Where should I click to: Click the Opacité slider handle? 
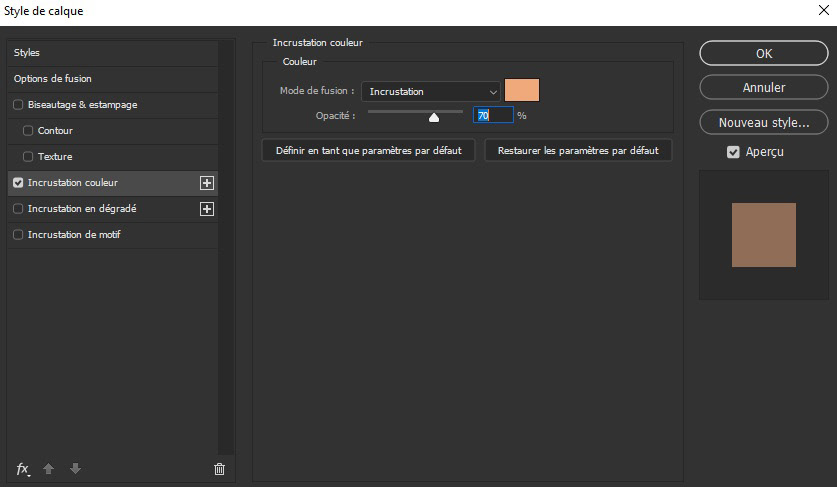[x=434, y=117]
